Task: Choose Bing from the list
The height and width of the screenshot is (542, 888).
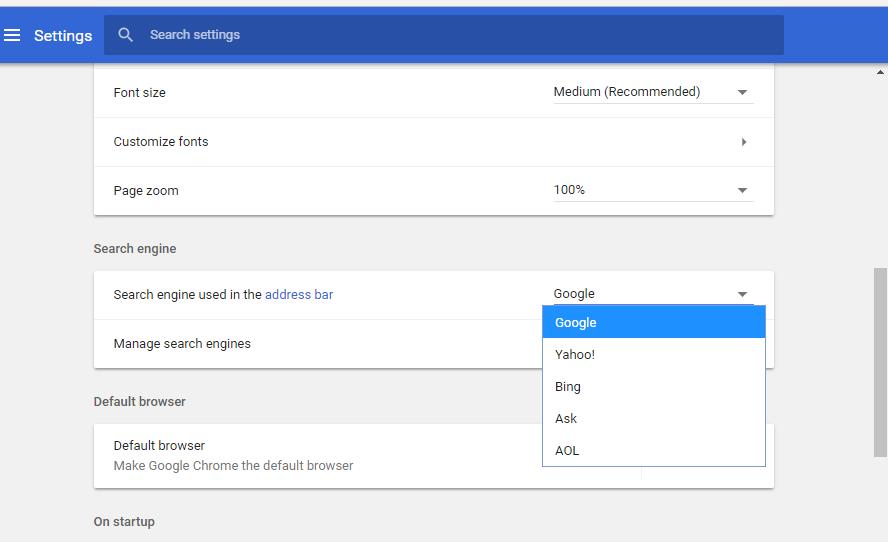Action: 654,386
